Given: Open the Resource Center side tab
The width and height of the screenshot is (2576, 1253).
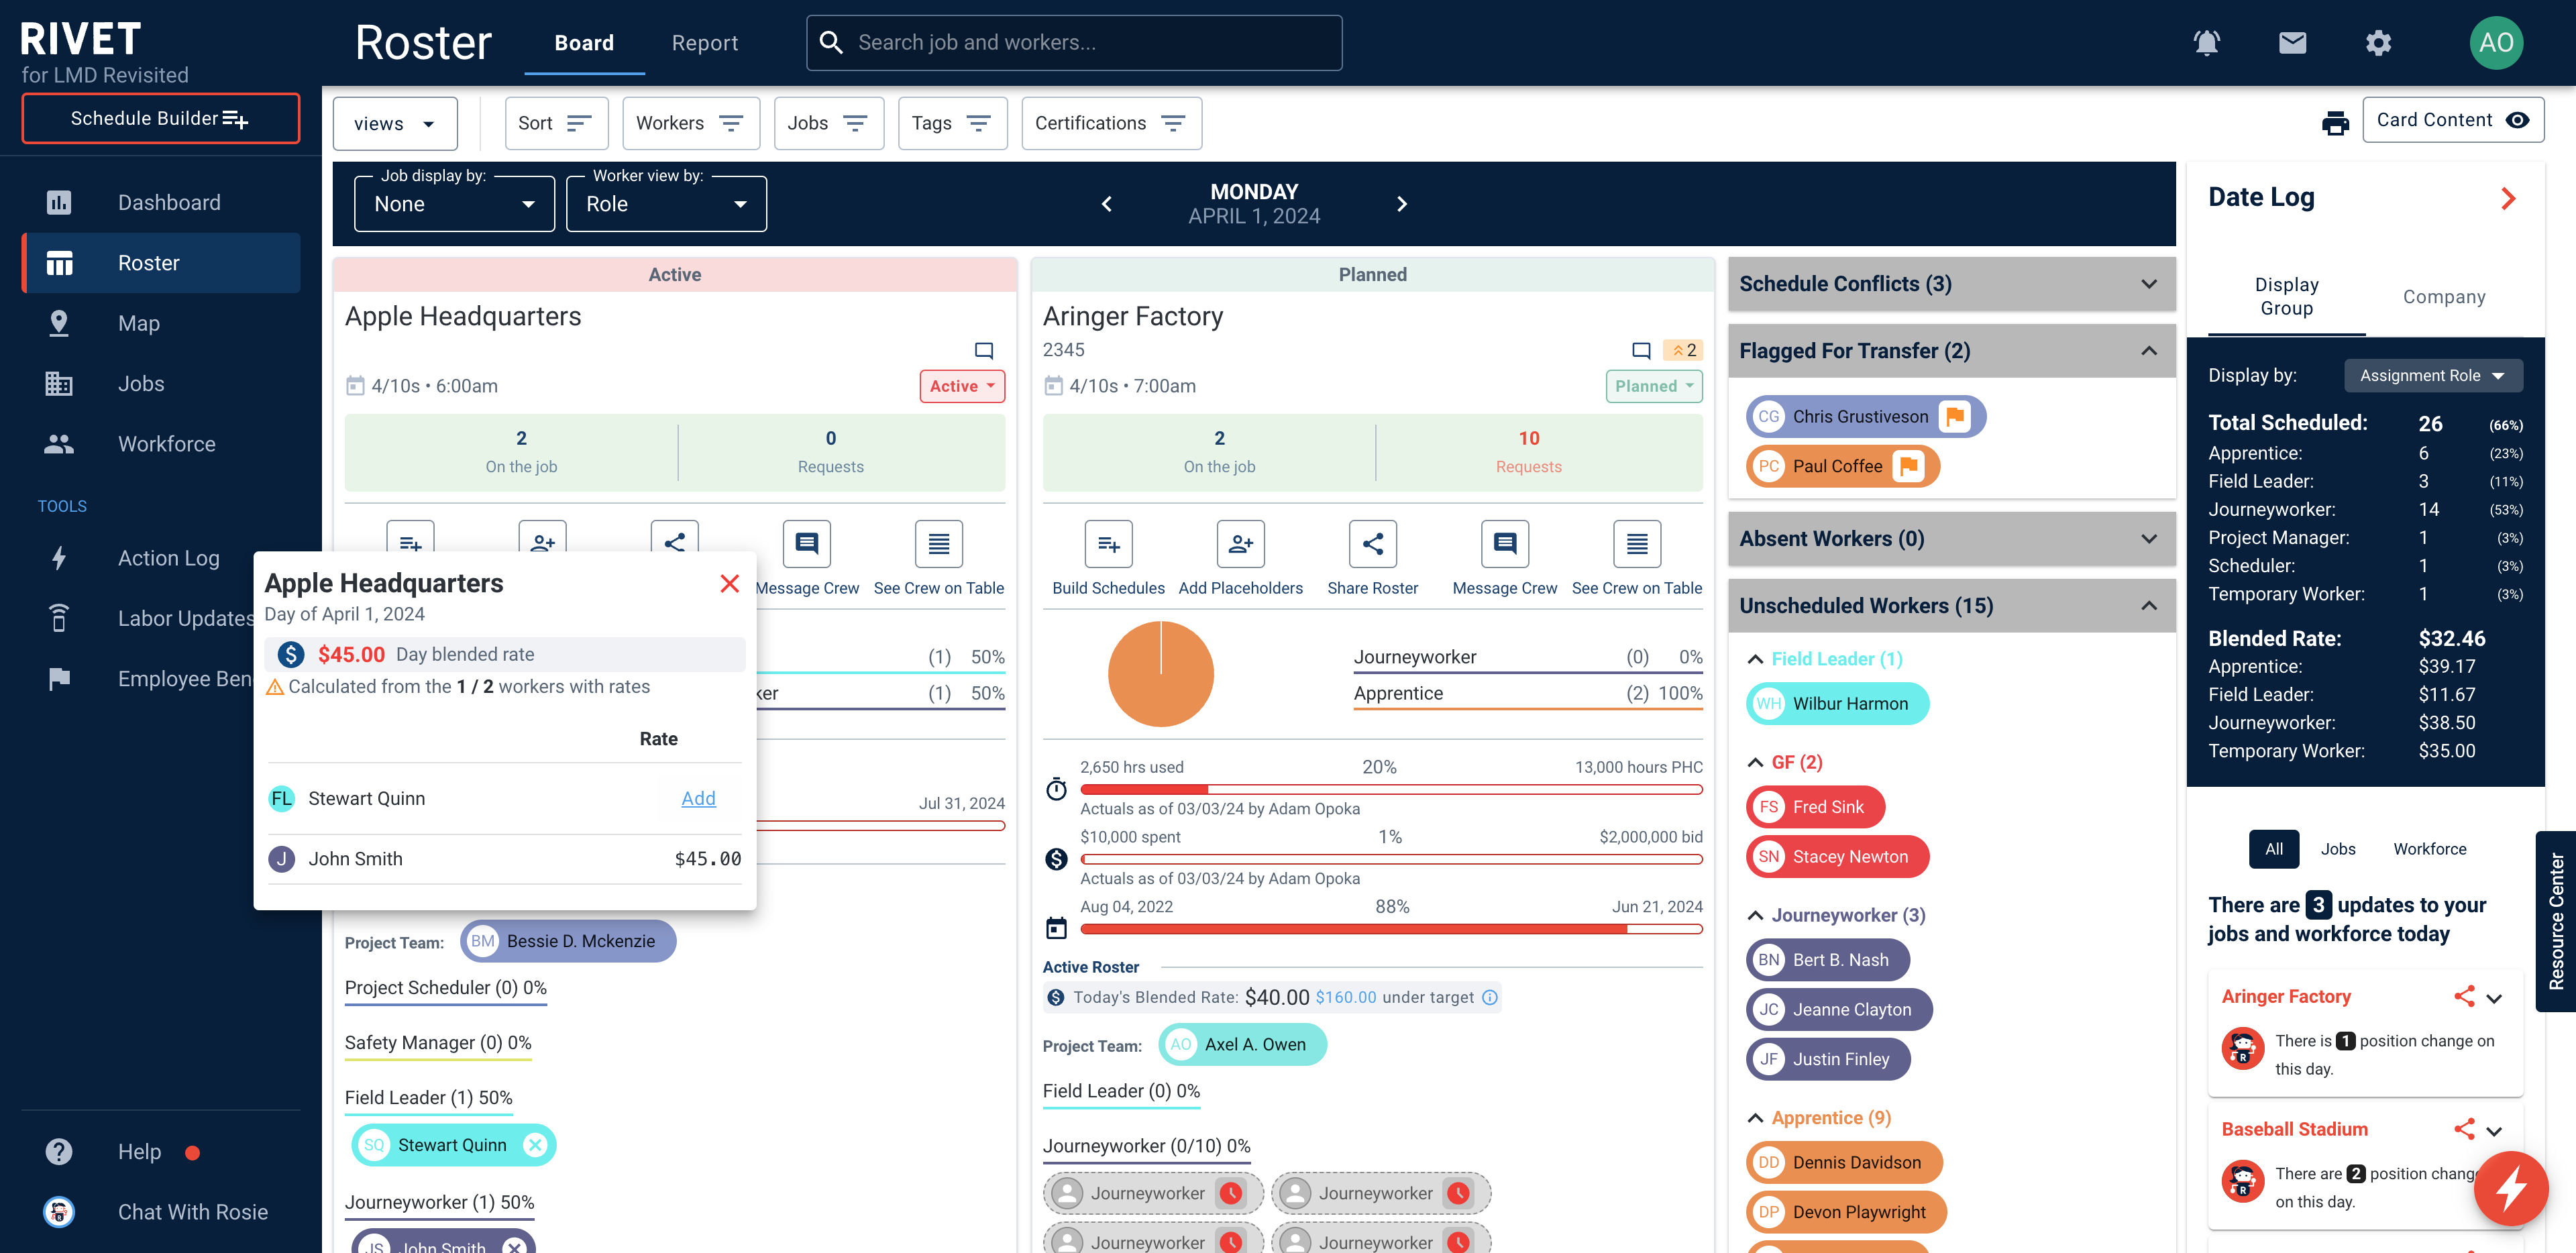Looking at the screenshot, I should [2556, 921].
